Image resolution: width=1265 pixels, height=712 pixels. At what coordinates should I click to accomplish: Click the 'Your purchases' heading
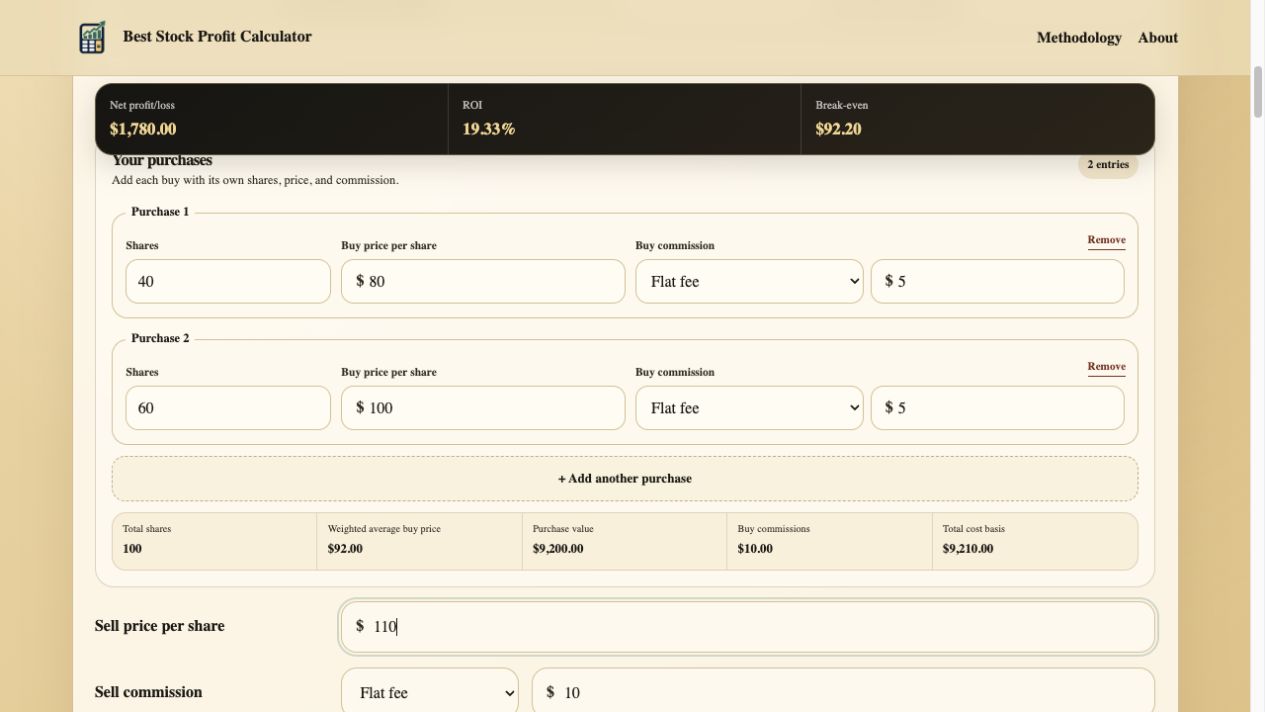pos(162,160)
